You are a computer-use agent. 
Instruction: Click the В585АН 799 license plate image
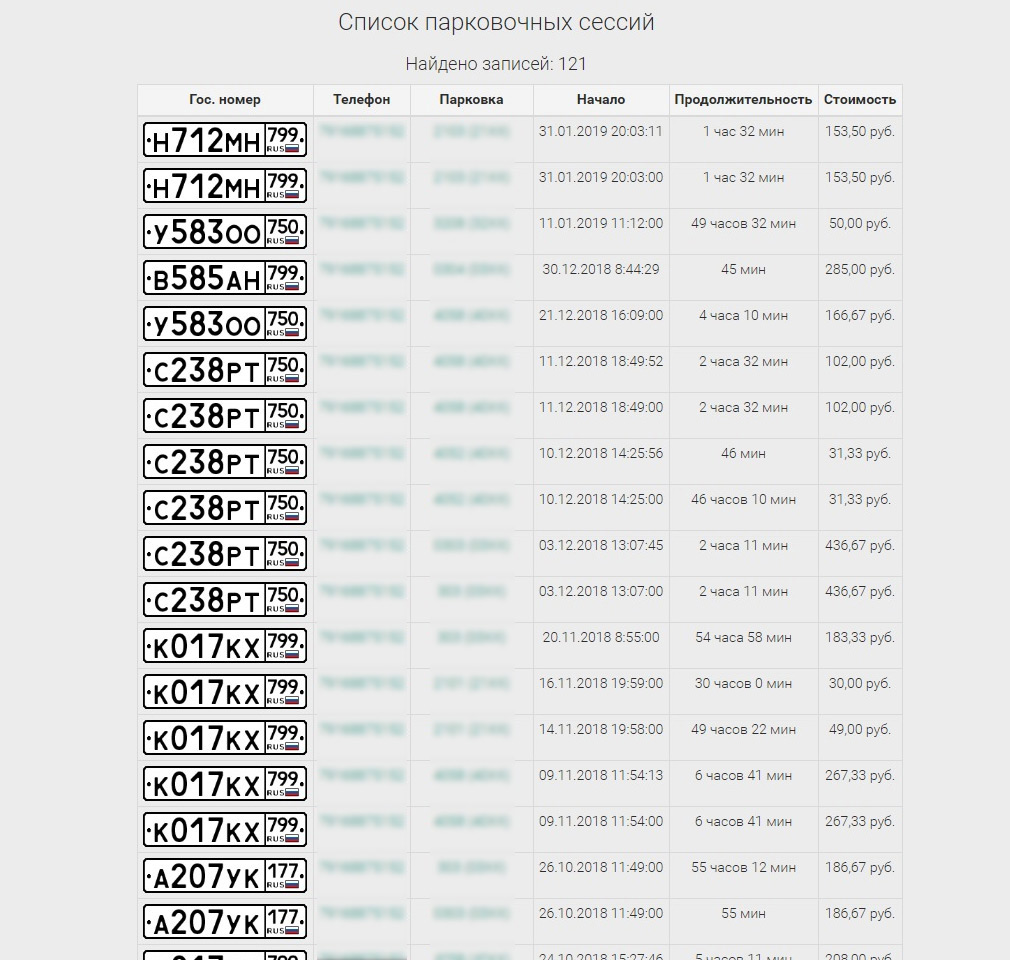pyautogui.click(x=225, y=278)
